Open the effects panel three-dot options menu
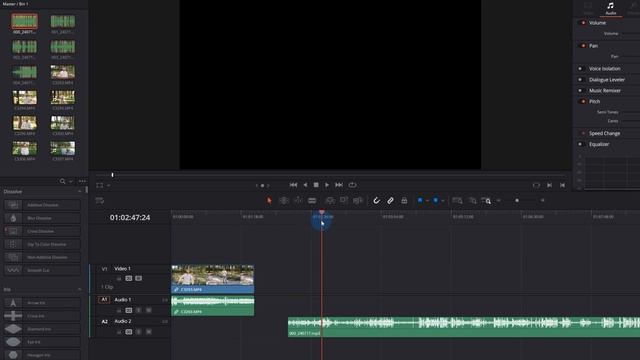Viewport: 640px width, 360px height. [82, 181]
